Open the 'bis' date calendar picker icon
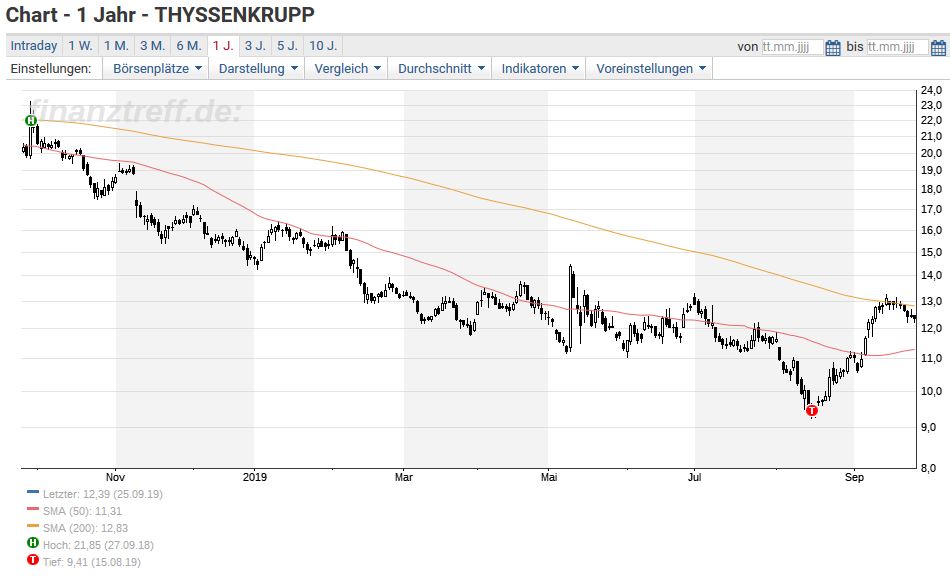 coord(938,47)
